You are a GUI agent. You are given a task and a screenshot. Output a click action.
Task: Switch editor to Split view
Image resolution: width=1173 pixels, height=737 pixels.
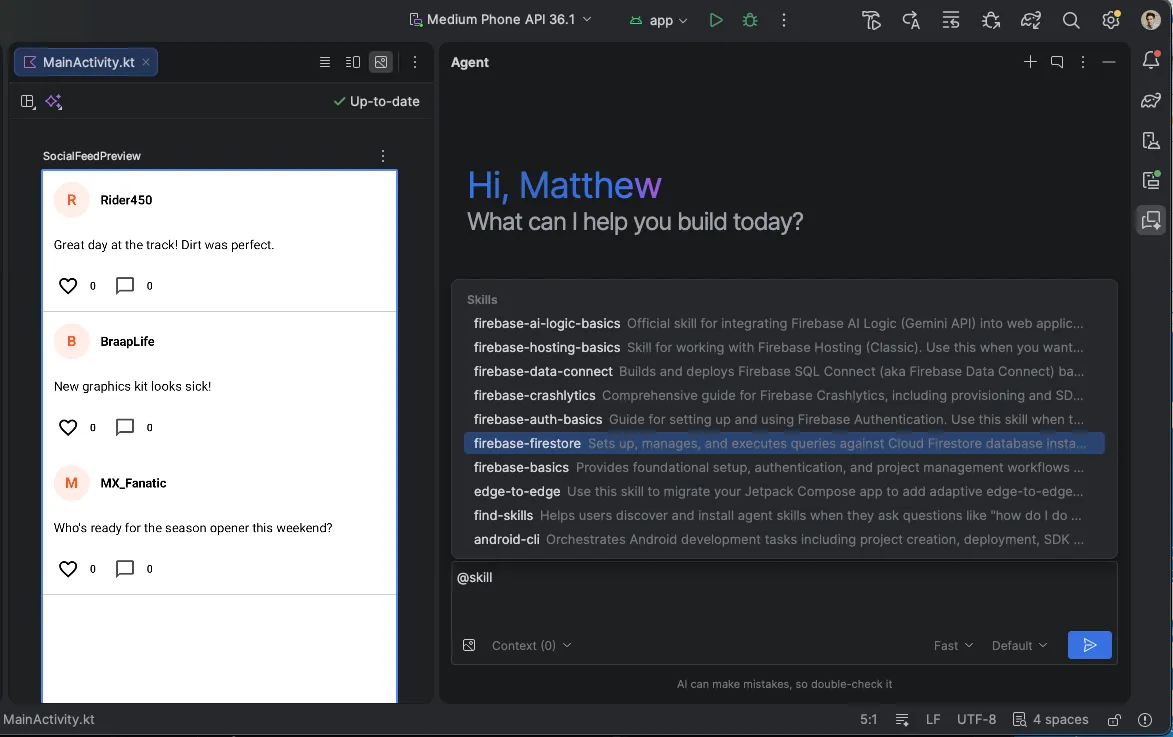(x=353, y=62)
